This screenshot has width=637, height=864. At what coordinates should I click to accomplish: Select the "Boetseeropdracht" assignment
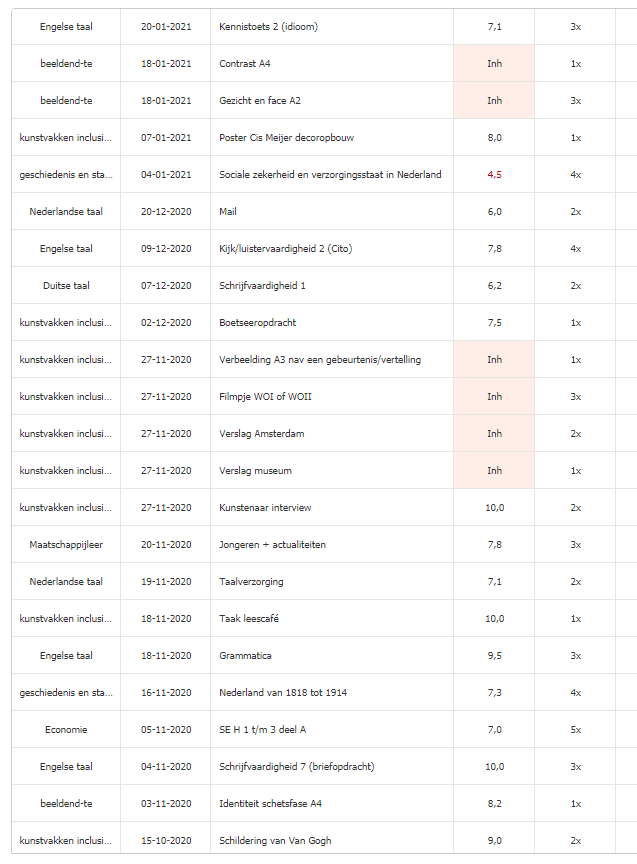click(258, 322)
